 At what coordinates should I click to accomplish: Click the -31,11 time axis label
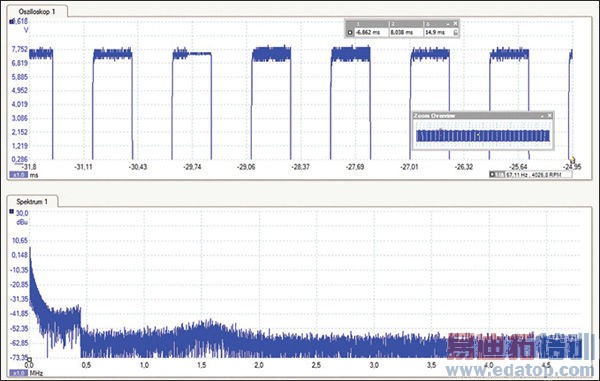pos(83,167)
